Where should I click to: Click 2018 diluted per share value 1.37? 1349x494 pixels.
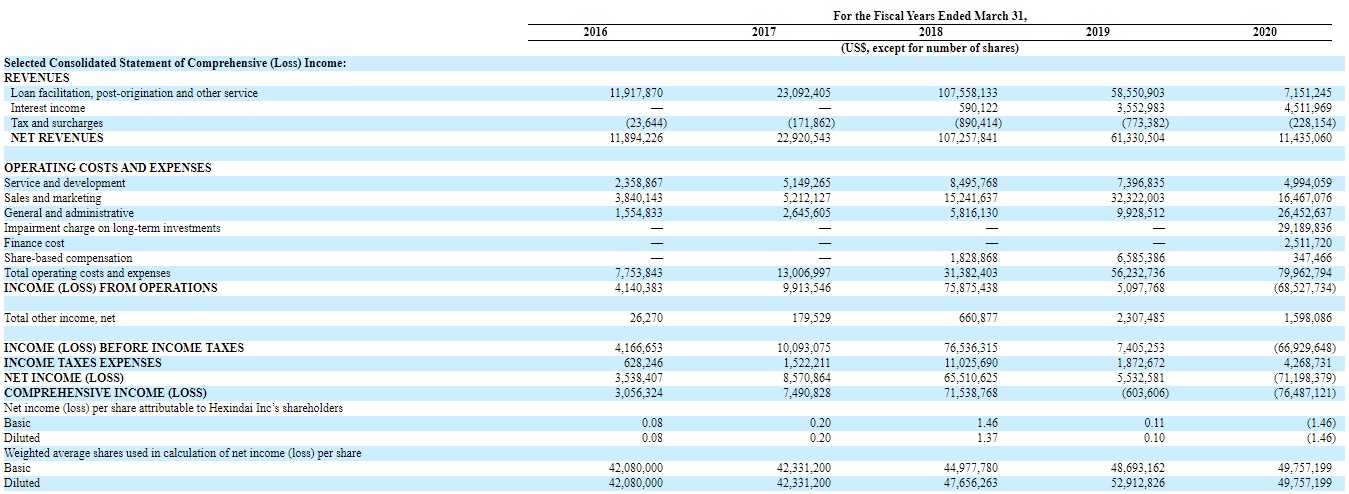(986, 438)
